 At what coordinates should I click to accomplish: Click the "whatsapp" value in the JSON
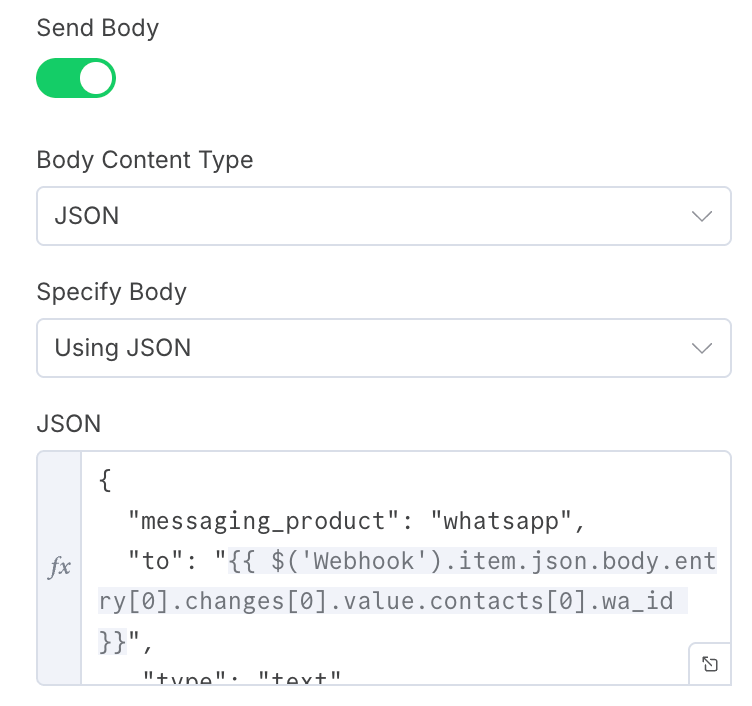[x=501, y=521]
